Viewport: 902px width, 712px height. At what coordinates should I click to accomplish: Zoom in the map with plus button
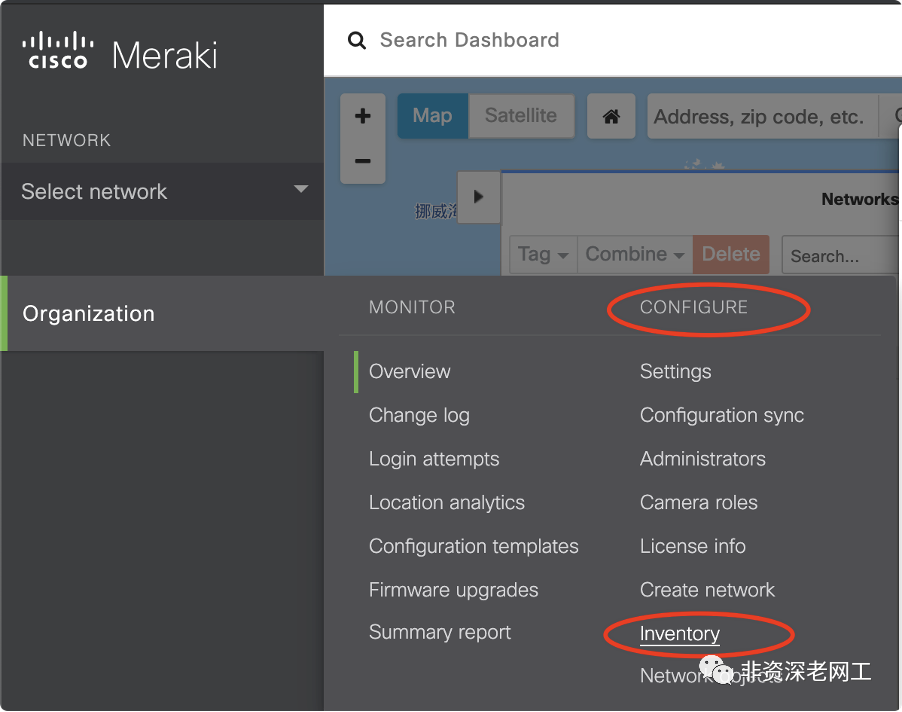363,117
